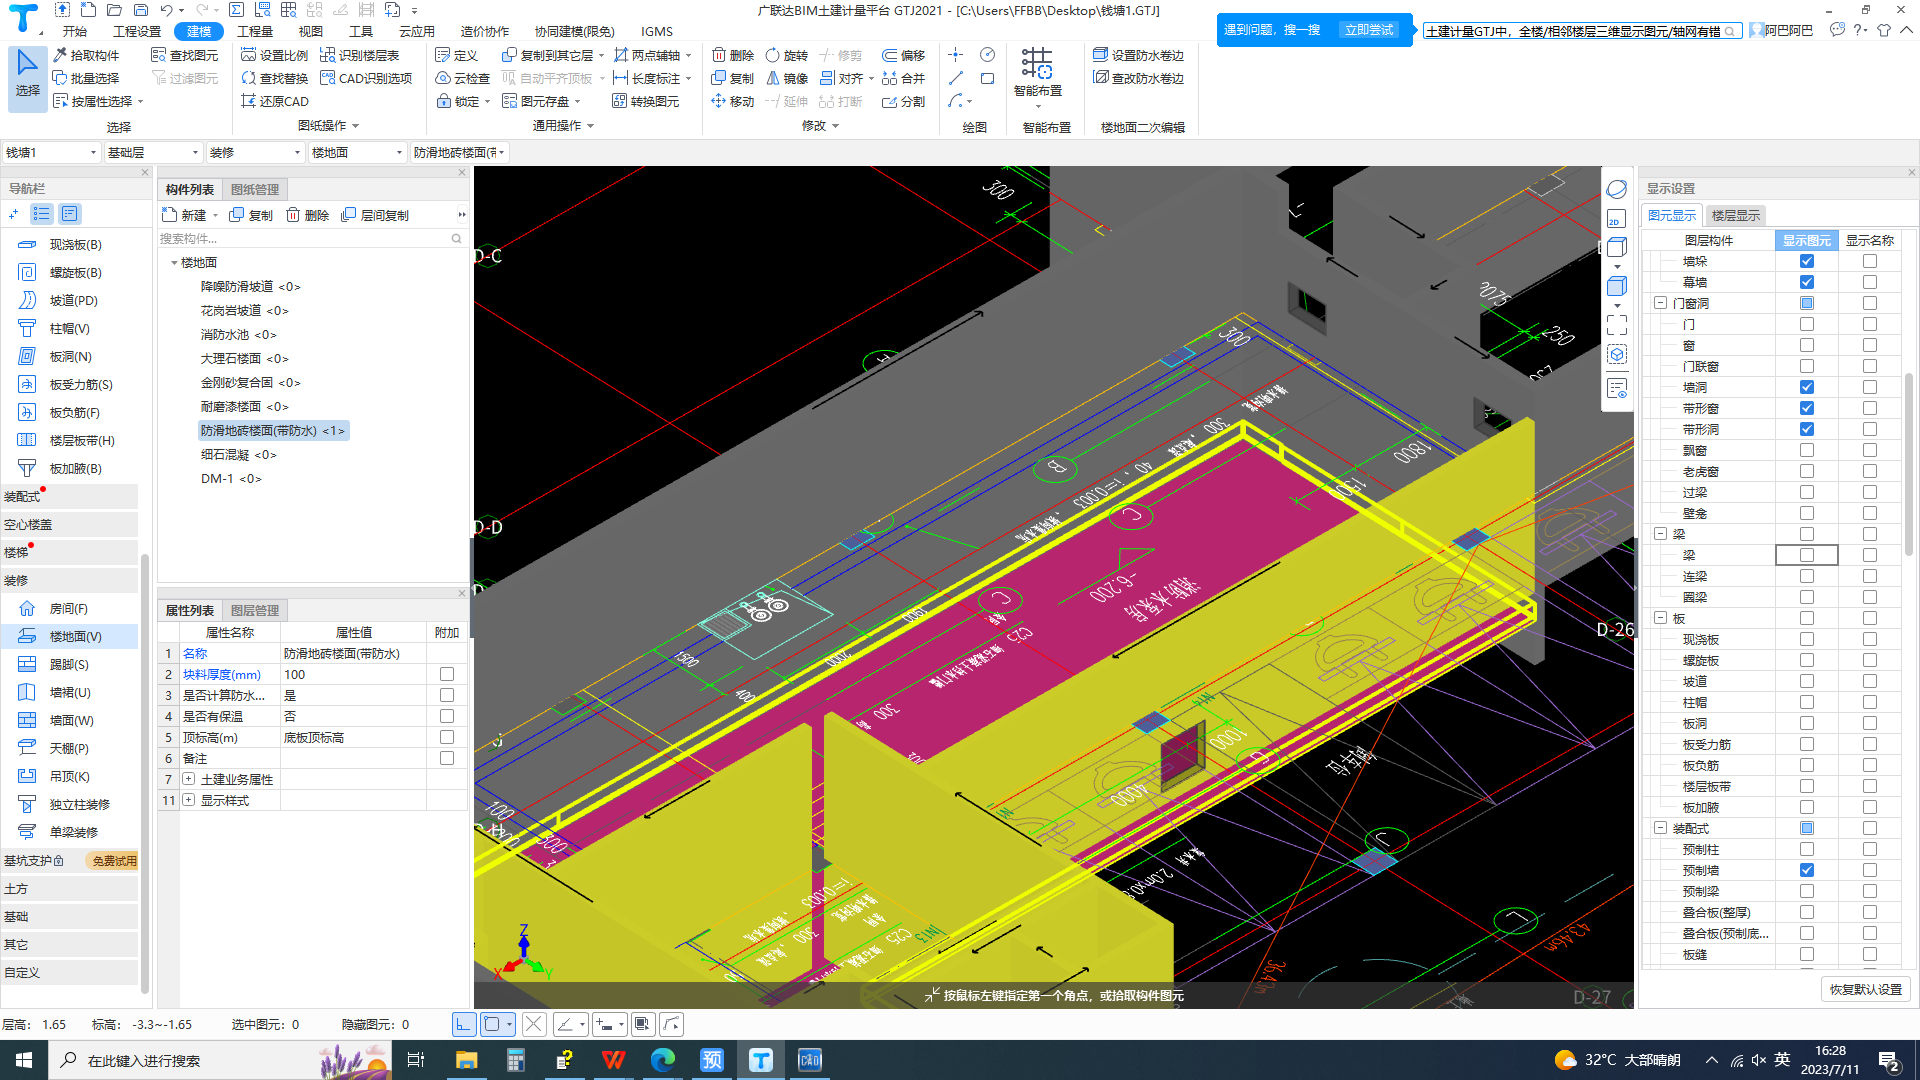The image size is (1920, 1080).
Task: Uncheck 显示图元 for 幕墙
Action: tap(1806, 282)
